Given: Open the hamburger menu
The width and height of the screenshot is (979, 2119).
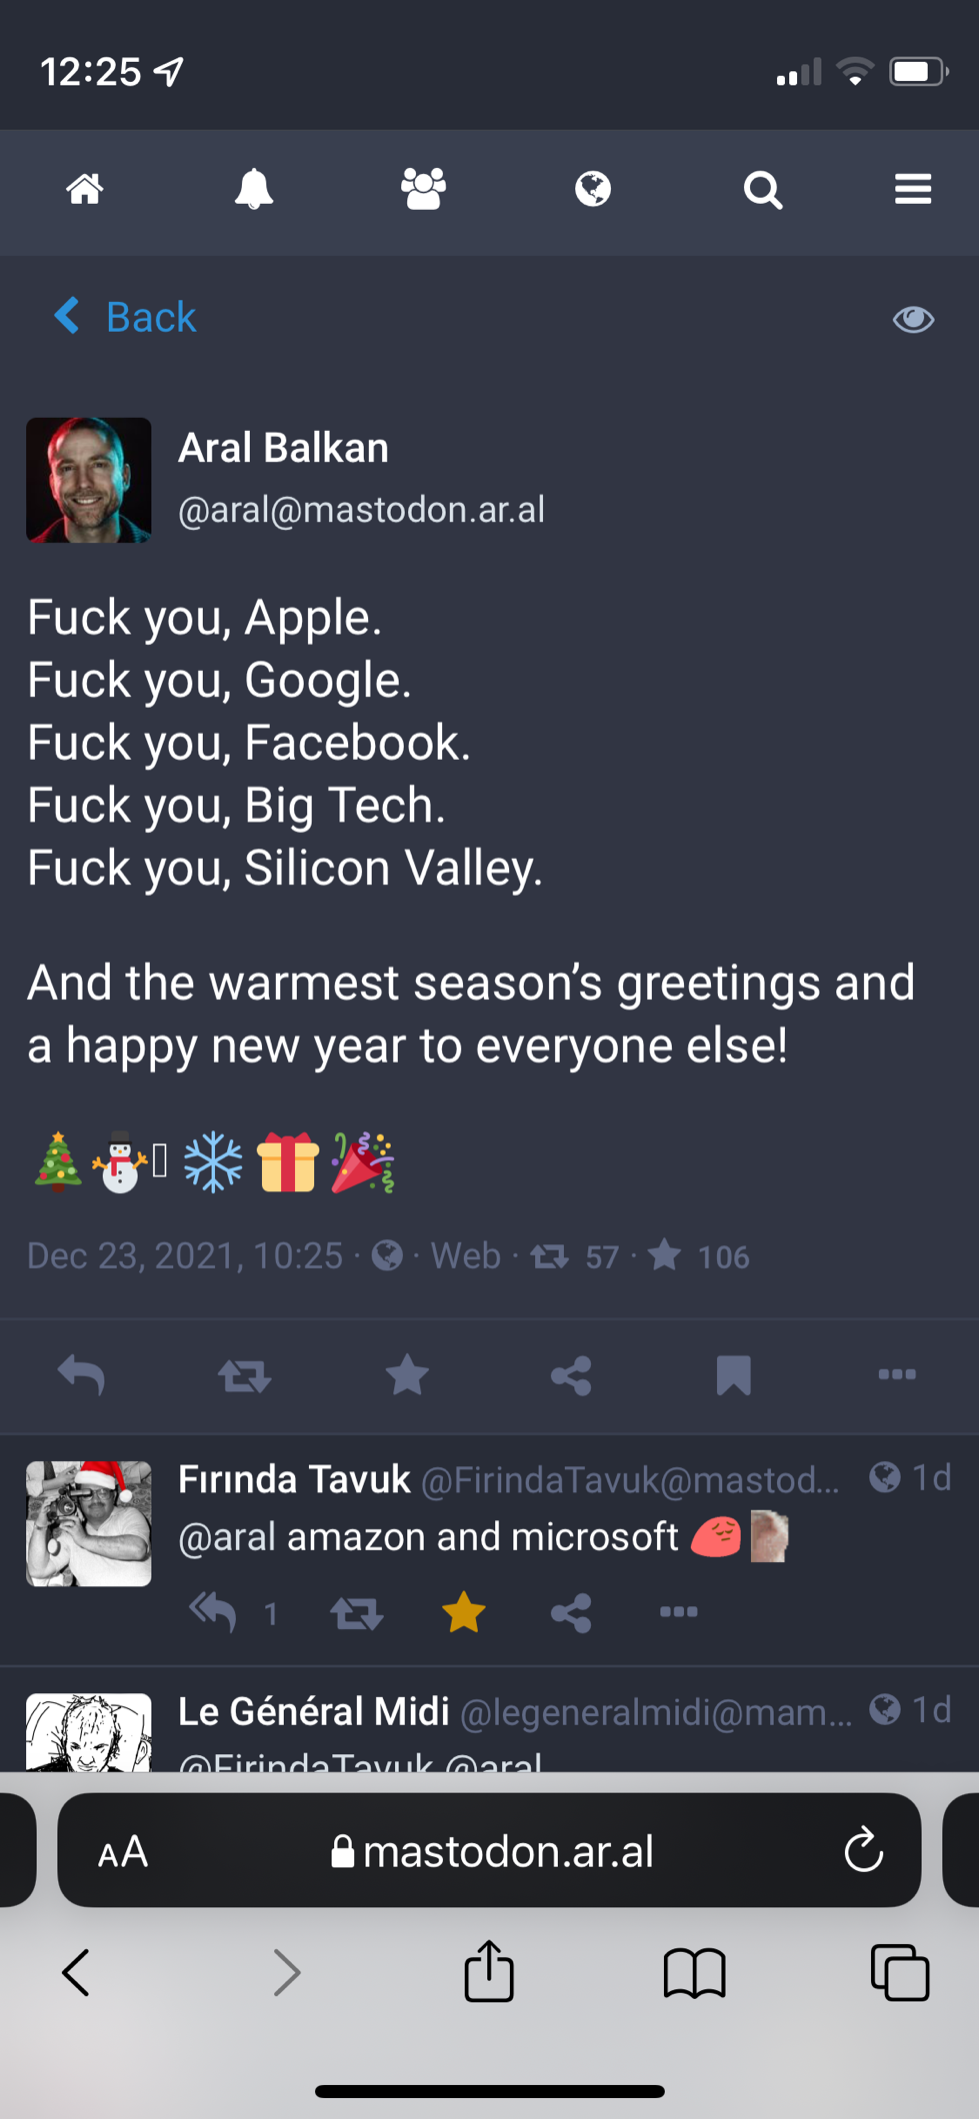Looking at the screenshot, I should click(x=913, y=189).
